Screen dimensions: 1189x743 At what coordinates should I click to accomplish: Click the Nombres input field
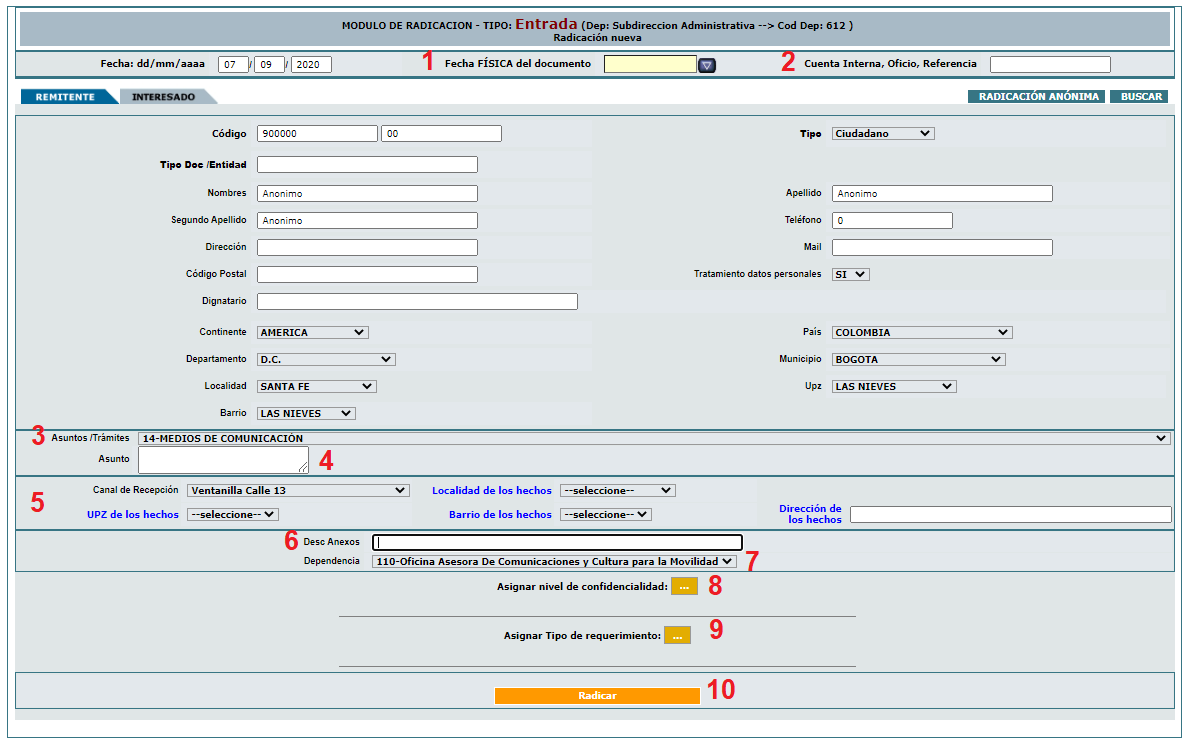367,193
